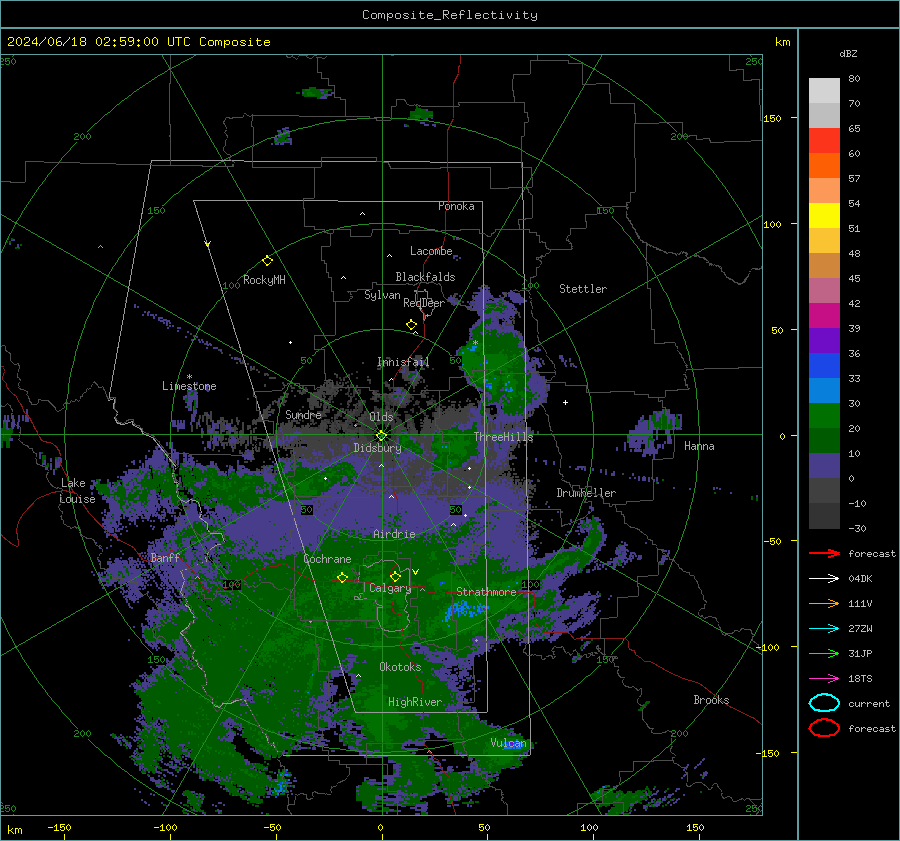Click the yellow diamond marker below RedDeer
This screenshot has height=841, width=900.
tap(411, 325)
